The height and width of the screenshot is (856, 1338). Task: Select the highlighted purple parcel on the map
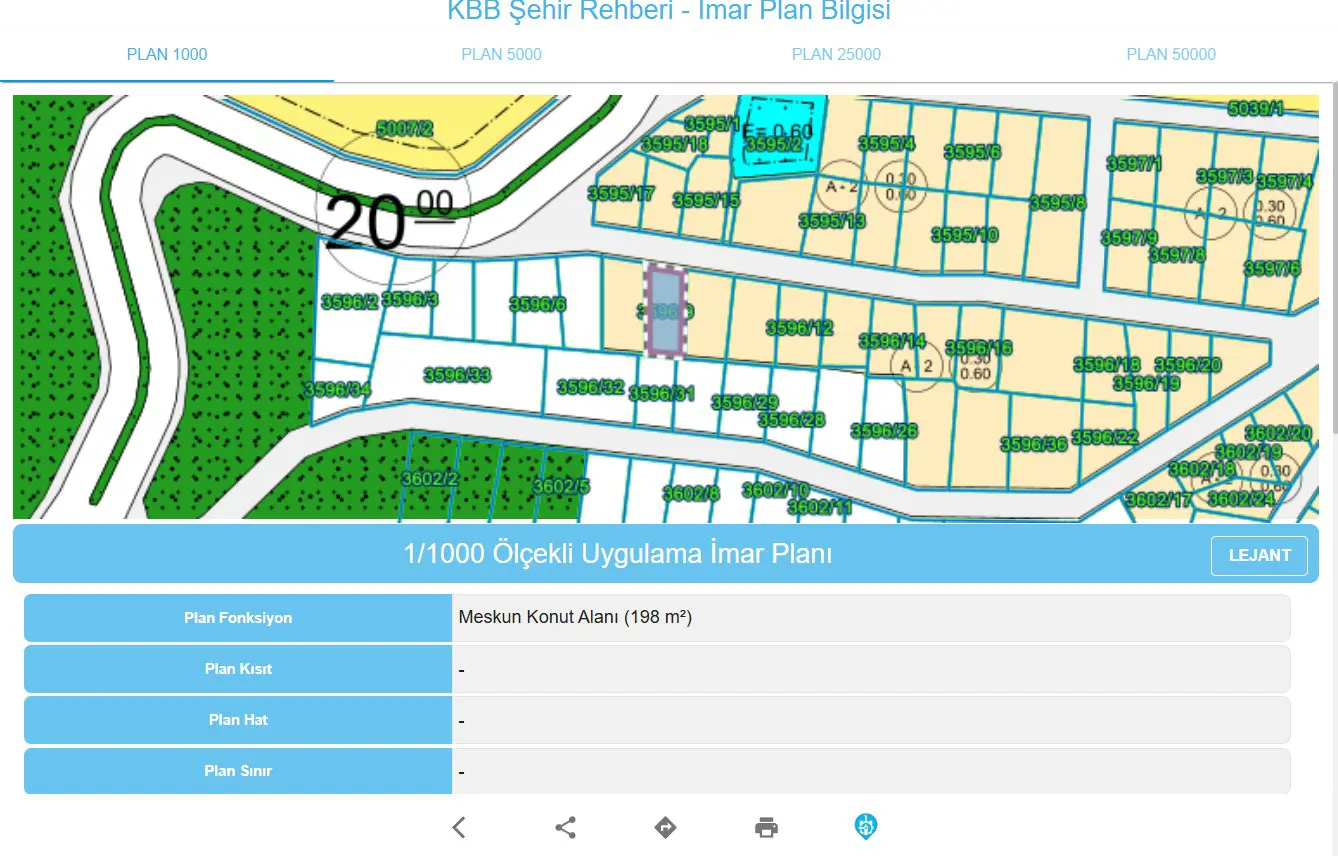(665, 311)
